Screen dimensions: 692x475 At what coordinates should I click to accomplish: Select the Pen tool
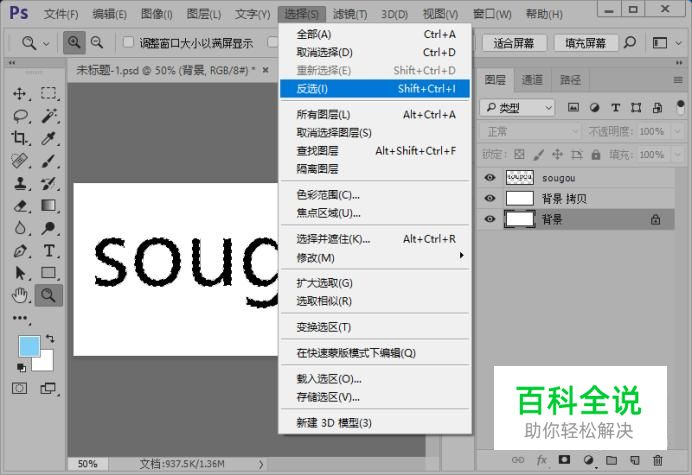(19, 250)
